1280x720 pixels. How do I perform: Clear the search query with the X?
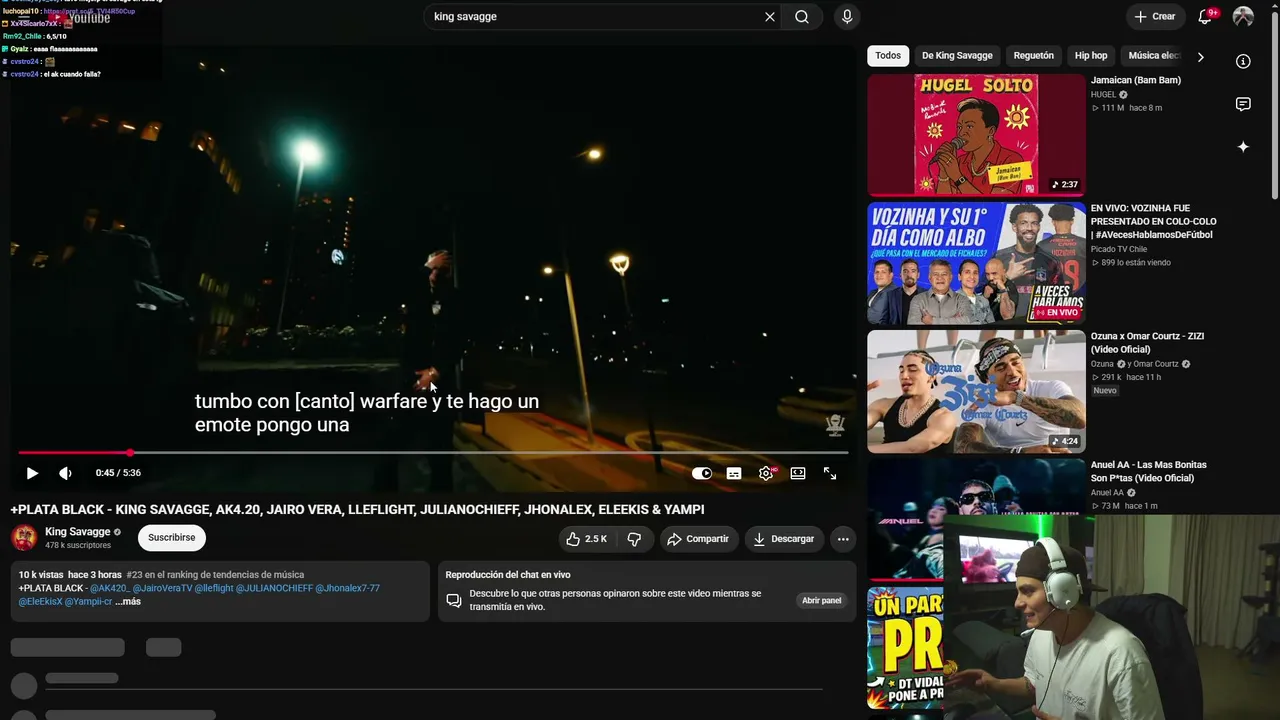pyautogui.click(x=770, y=17)
